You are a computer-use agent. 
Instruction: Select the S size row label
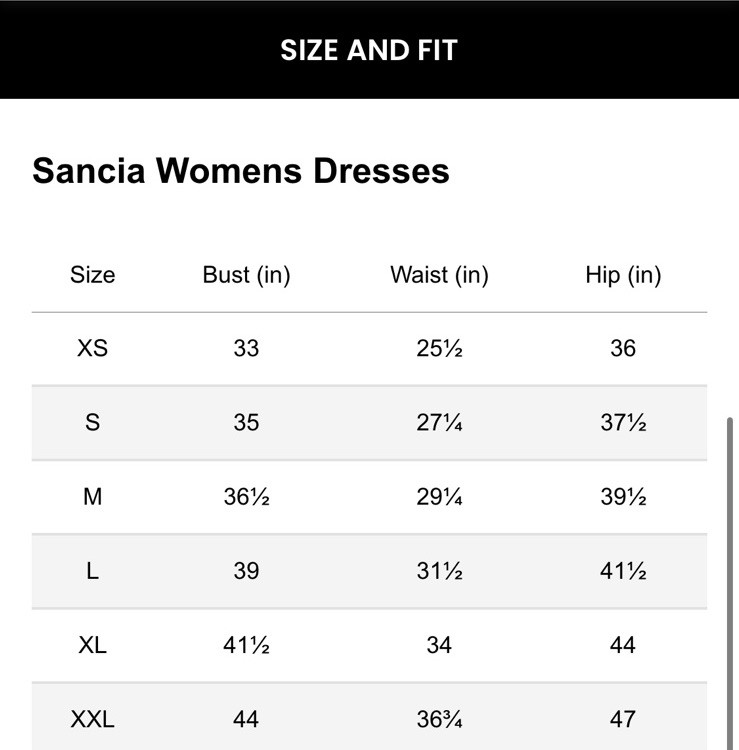click(92, 422)
